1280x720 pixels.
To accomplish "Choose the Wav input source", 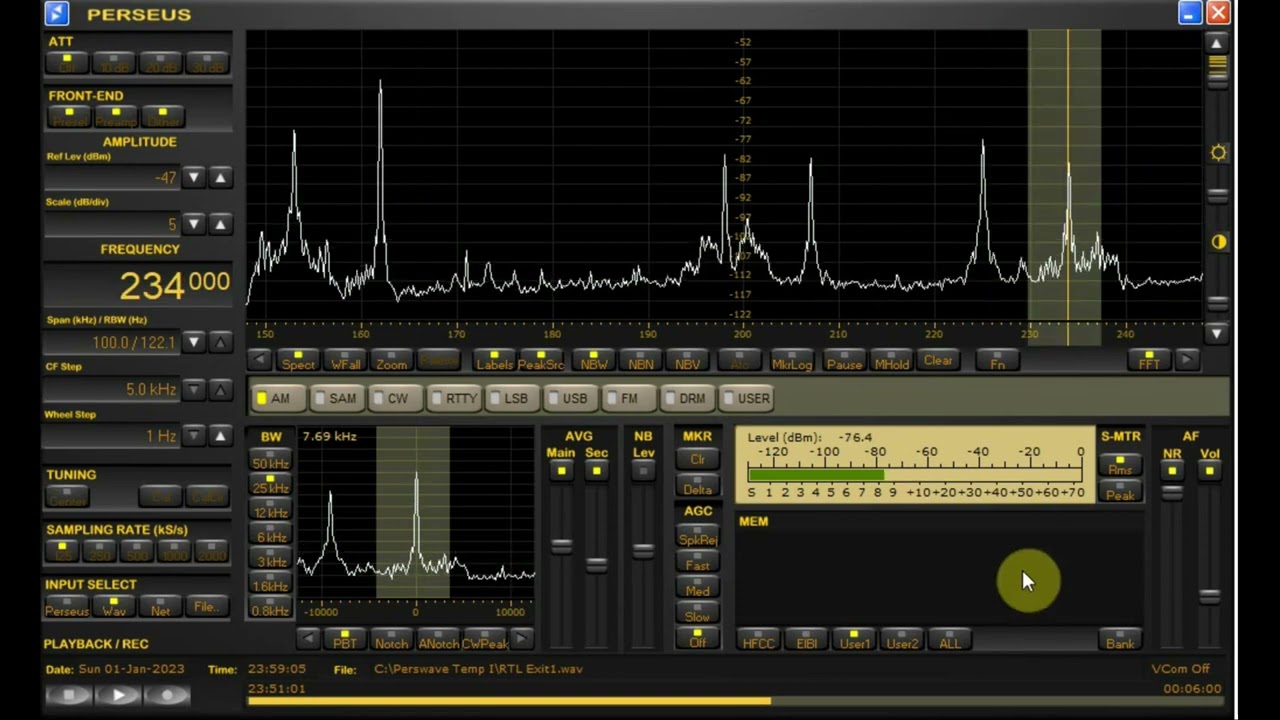I will pyautogui.click(x=114, y=607).
